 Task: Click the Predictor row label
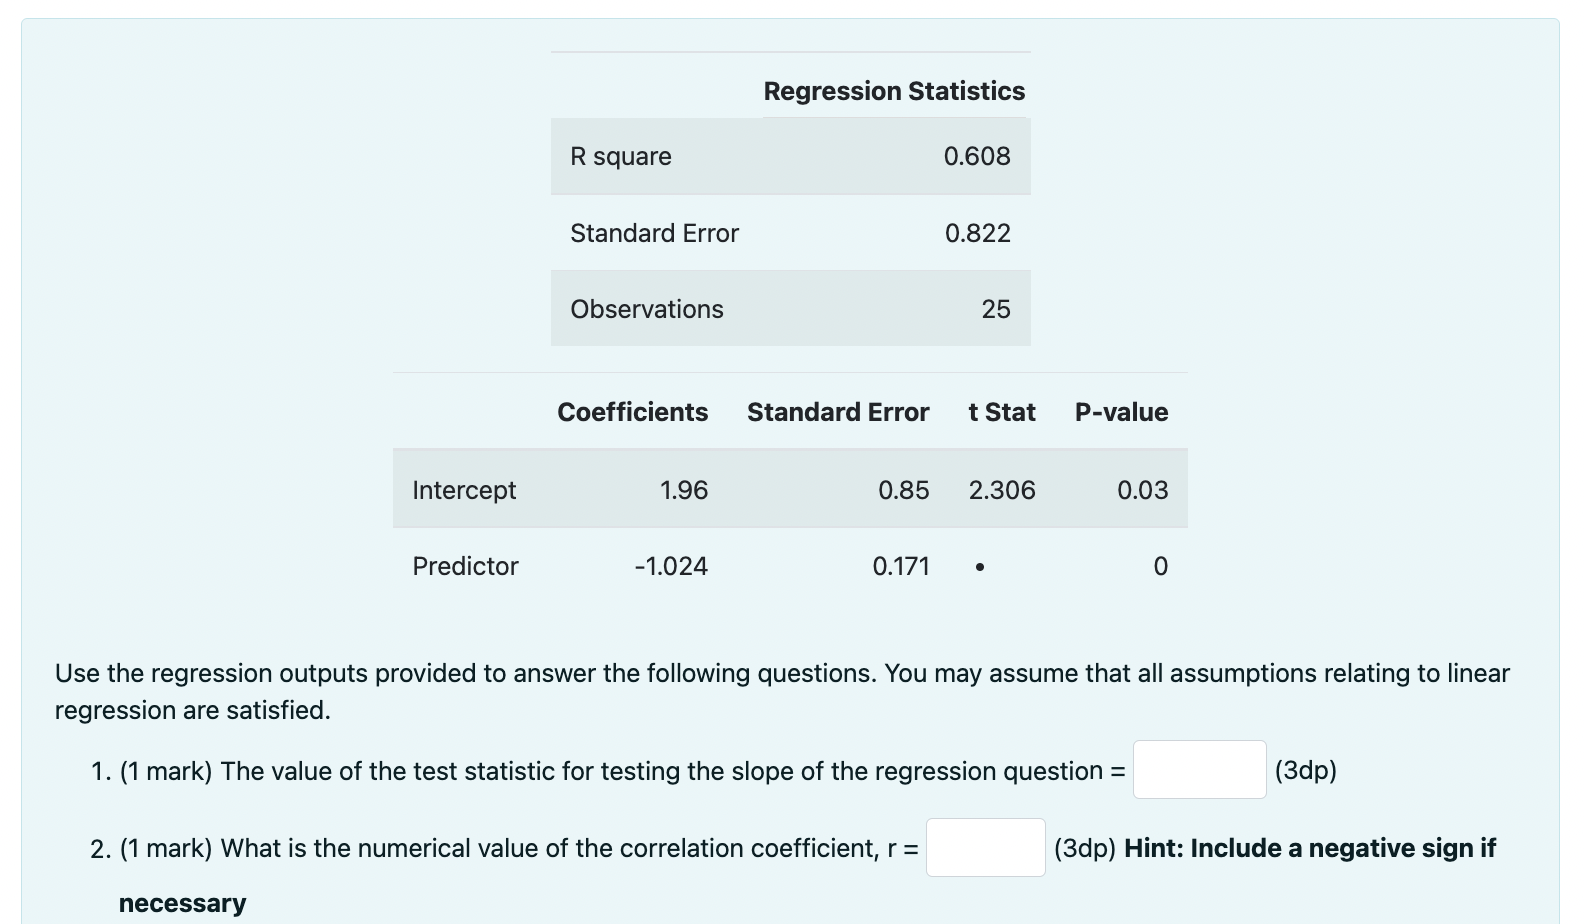click(x=465, y=566)
